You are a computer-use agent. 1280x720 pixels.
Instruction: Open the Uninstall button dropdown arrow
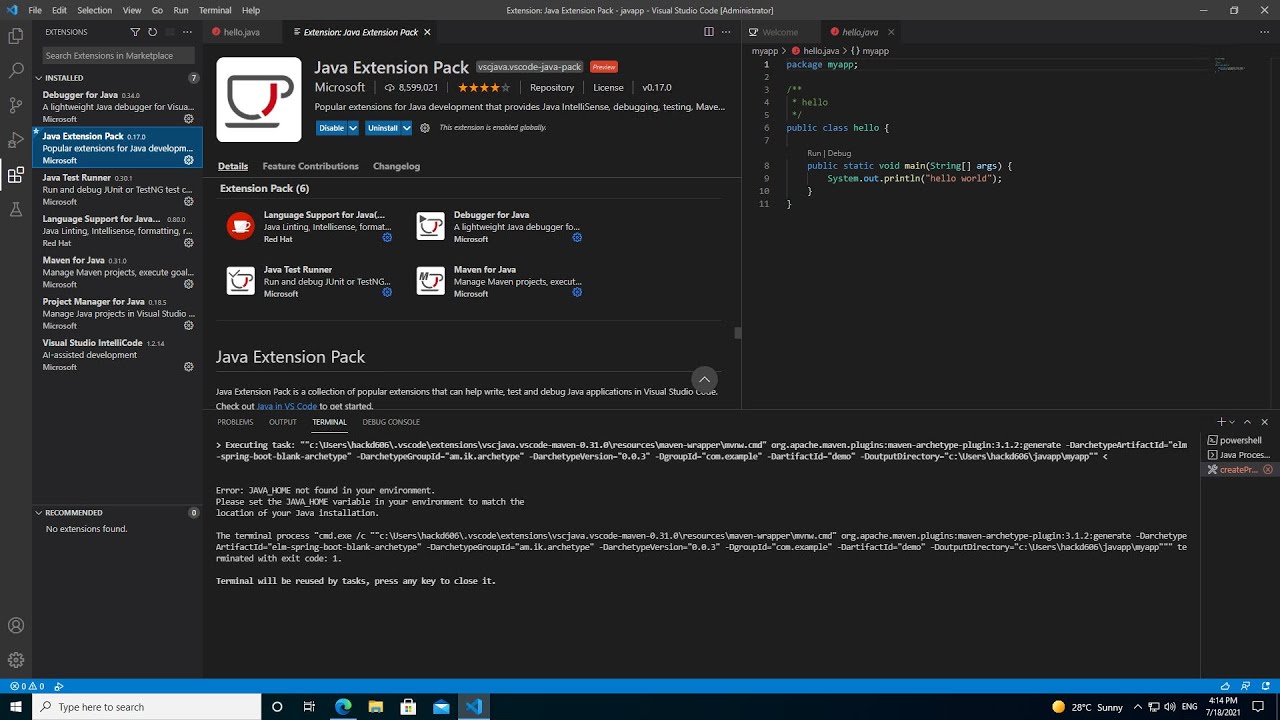406,128
